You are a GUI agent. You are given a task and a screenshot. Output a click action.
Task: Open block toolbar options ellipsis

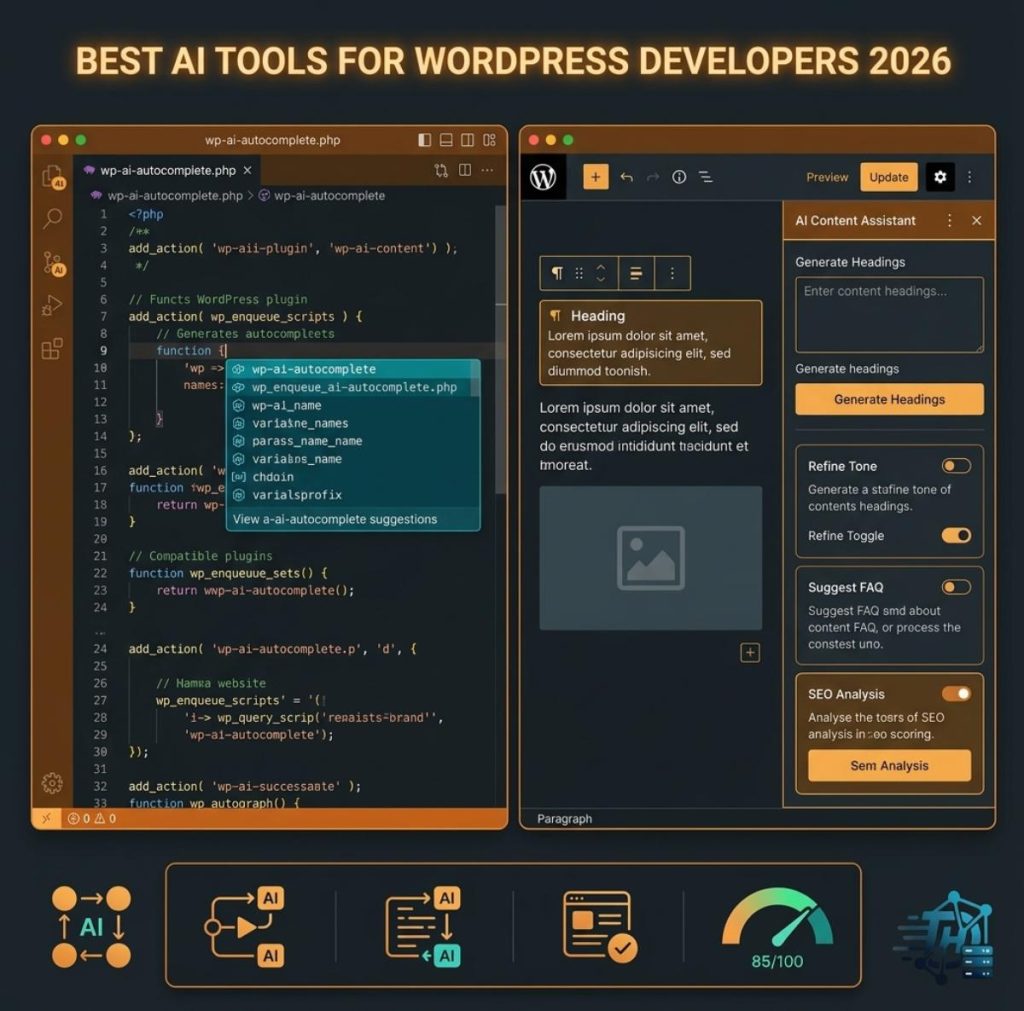point(672,273)
